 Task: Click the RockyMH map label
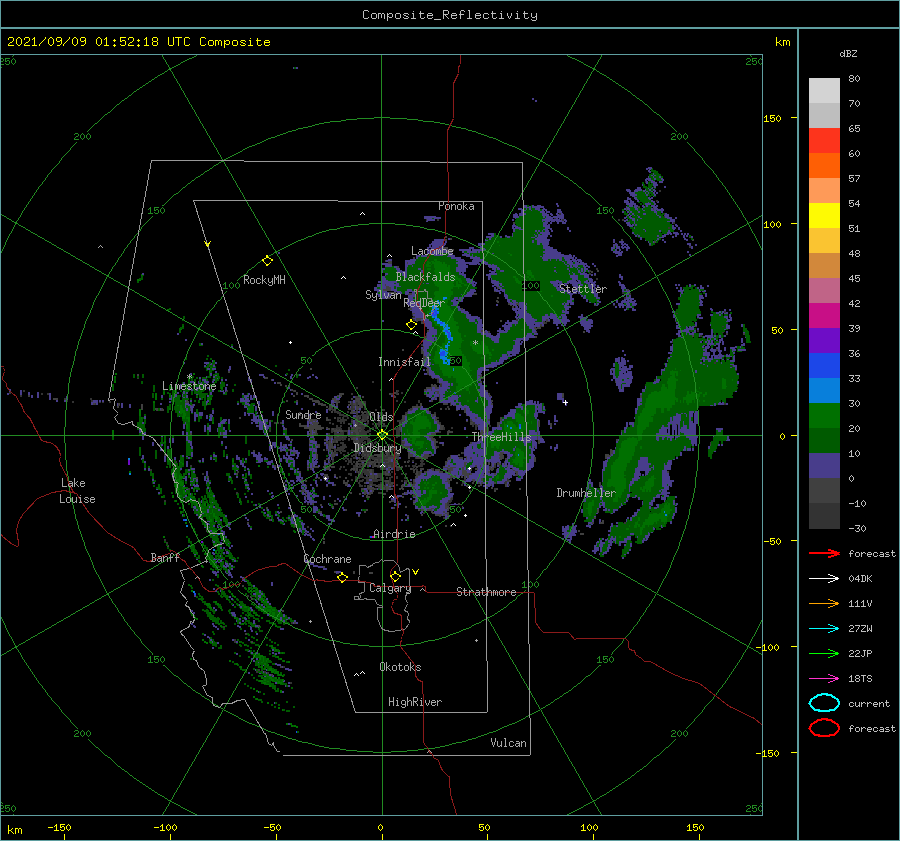click(x=264, y=280)
